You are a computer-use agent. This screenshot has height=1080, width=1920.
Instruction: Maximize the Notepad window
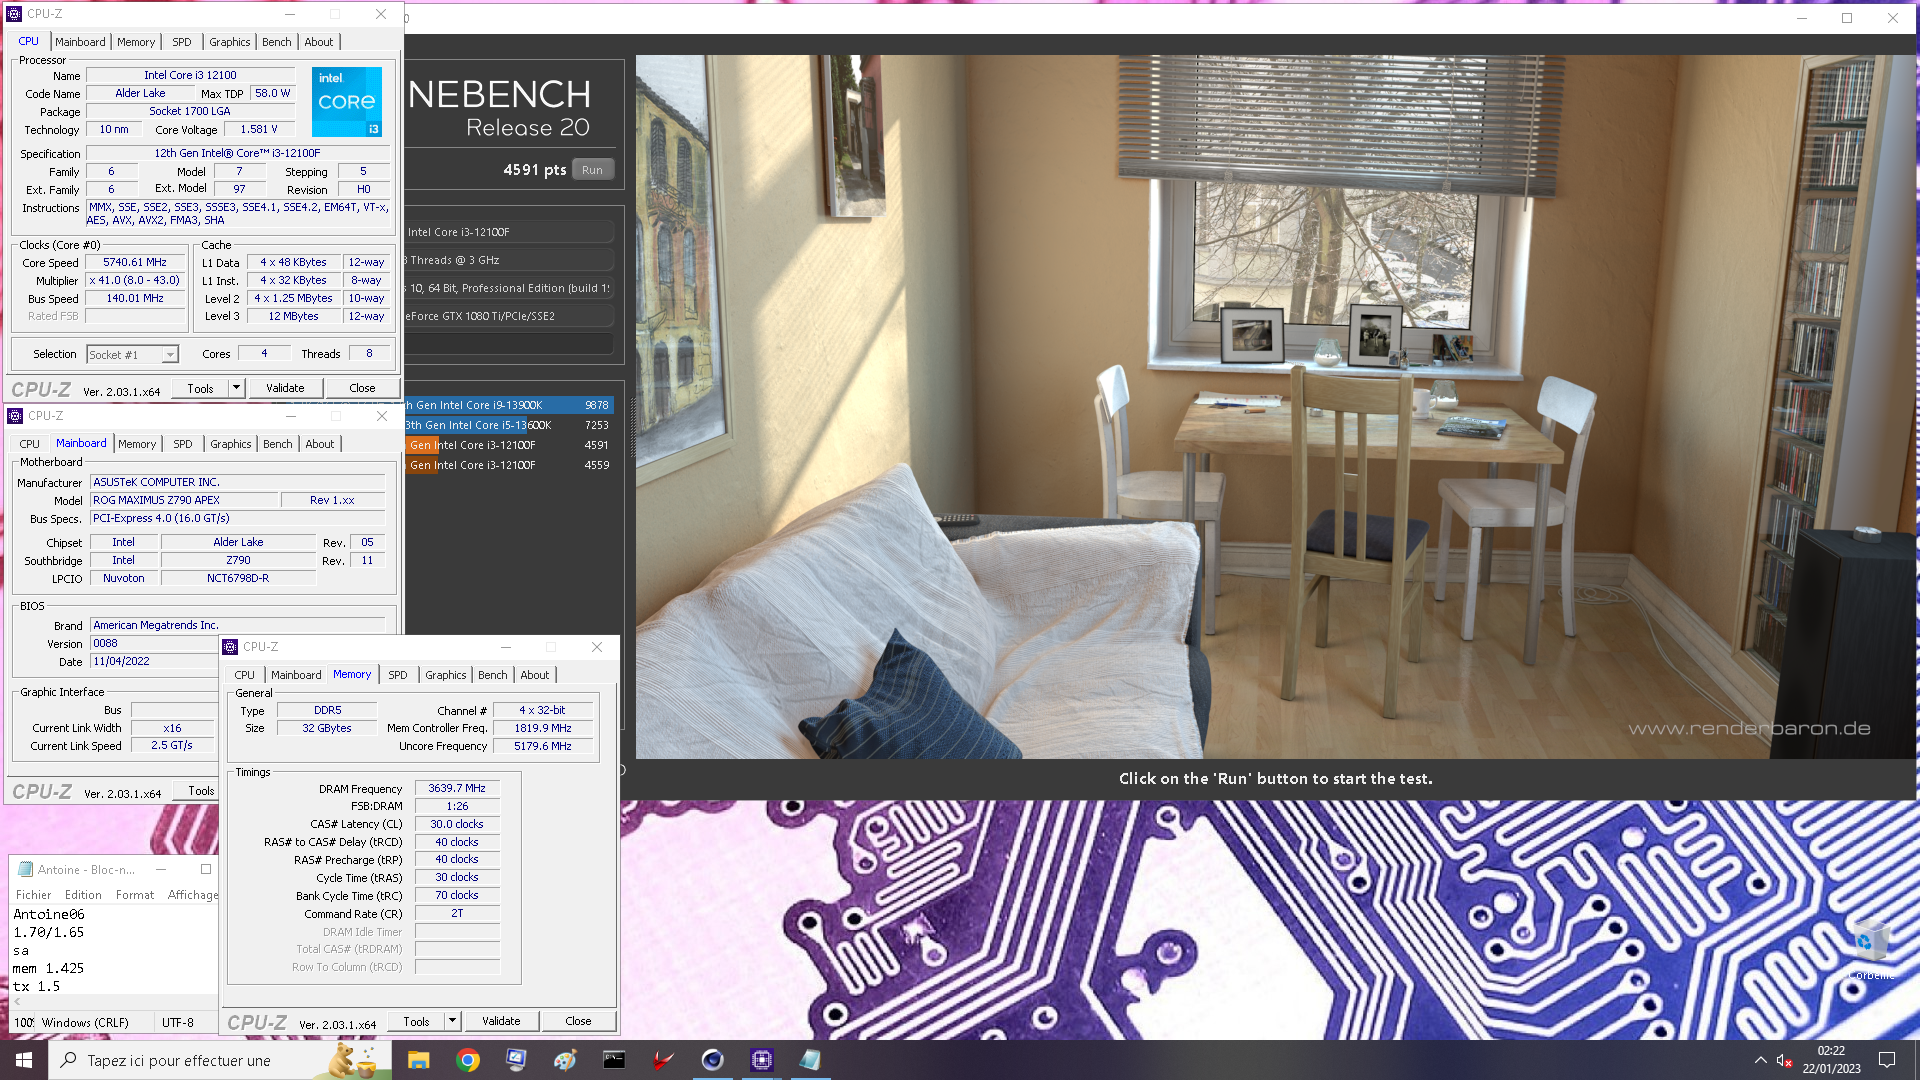point(205,869)
